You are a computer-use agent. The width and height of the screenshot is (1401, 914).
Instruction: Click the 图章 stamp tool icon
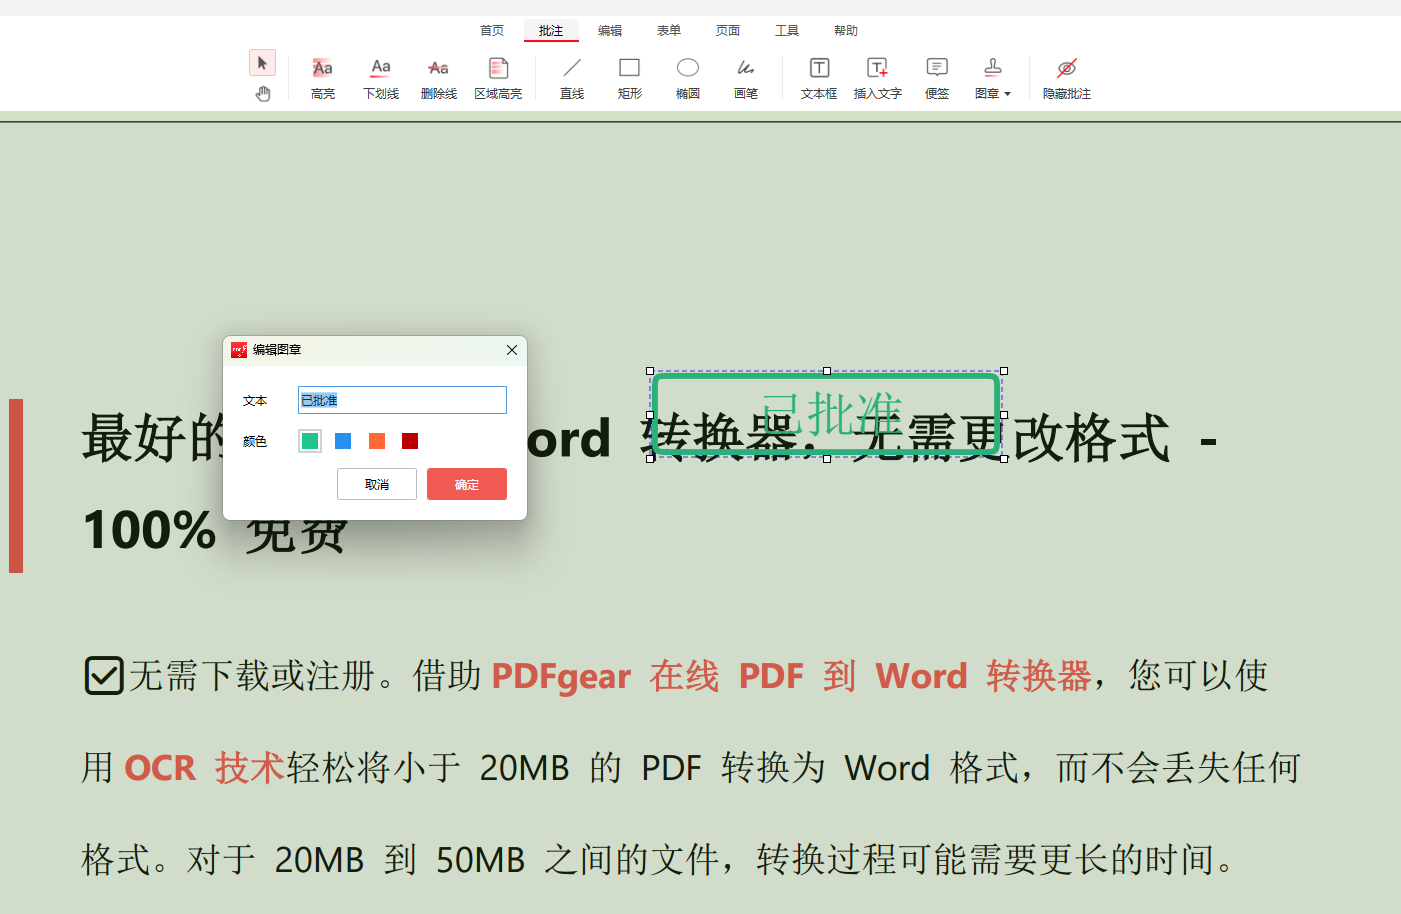[993, 68]
